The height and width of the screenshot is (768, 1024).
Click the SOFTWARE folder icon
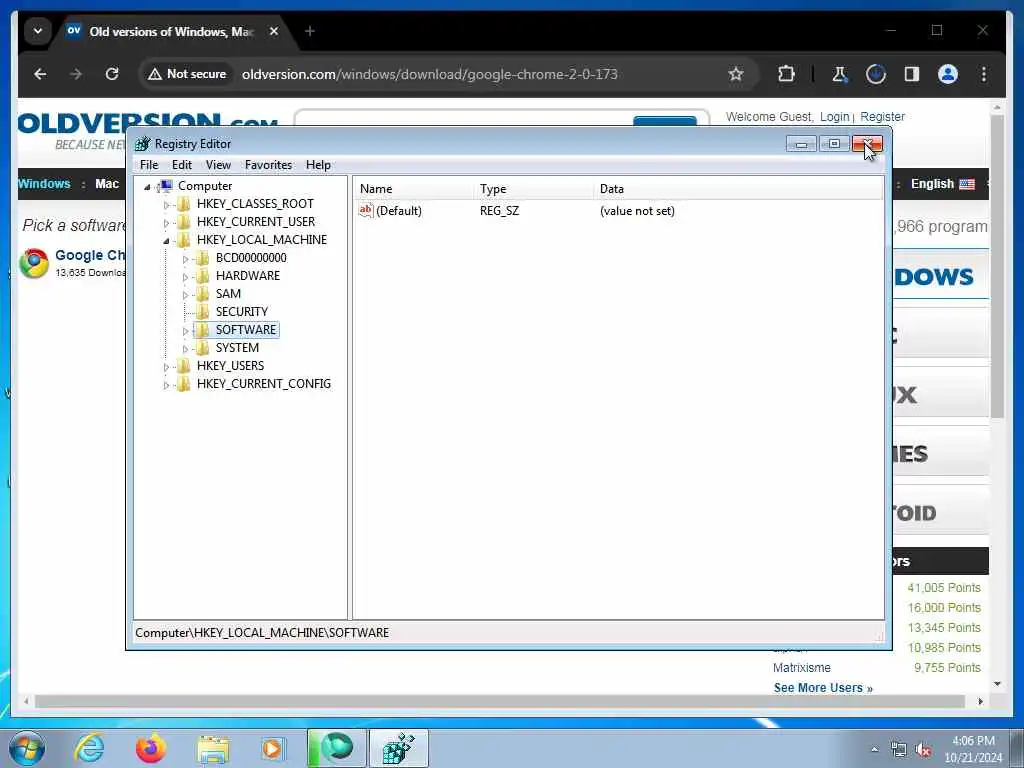coord(202,330)
